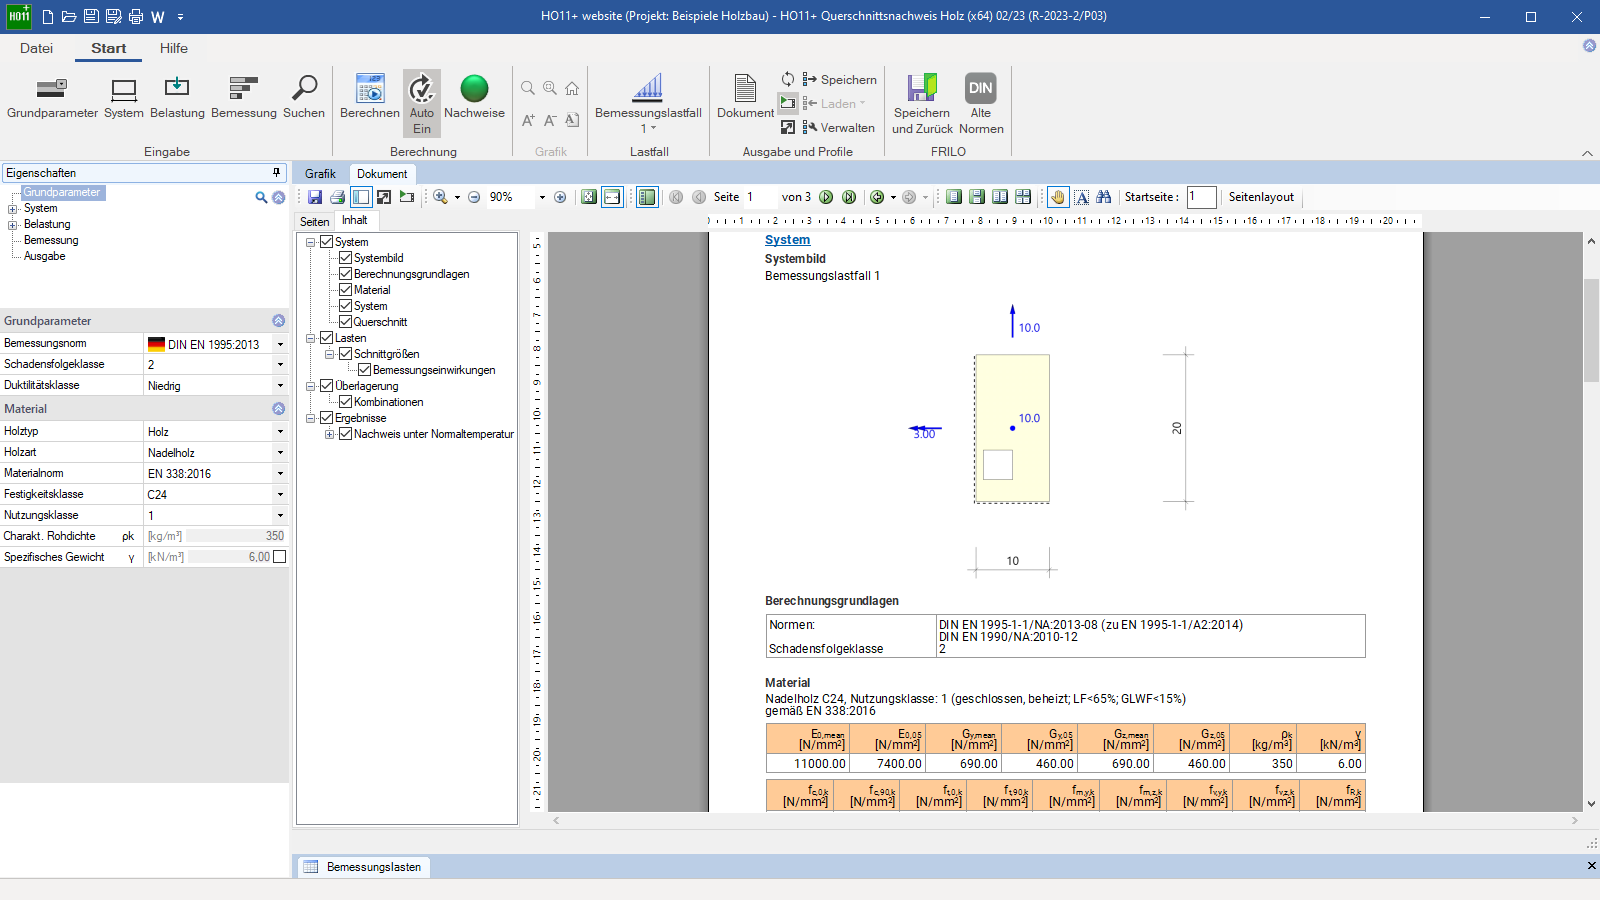Select four-page grid layout icon
Image resolution: width=1600 pixels, height=900 pixels.
click(x=1023, y=197)
